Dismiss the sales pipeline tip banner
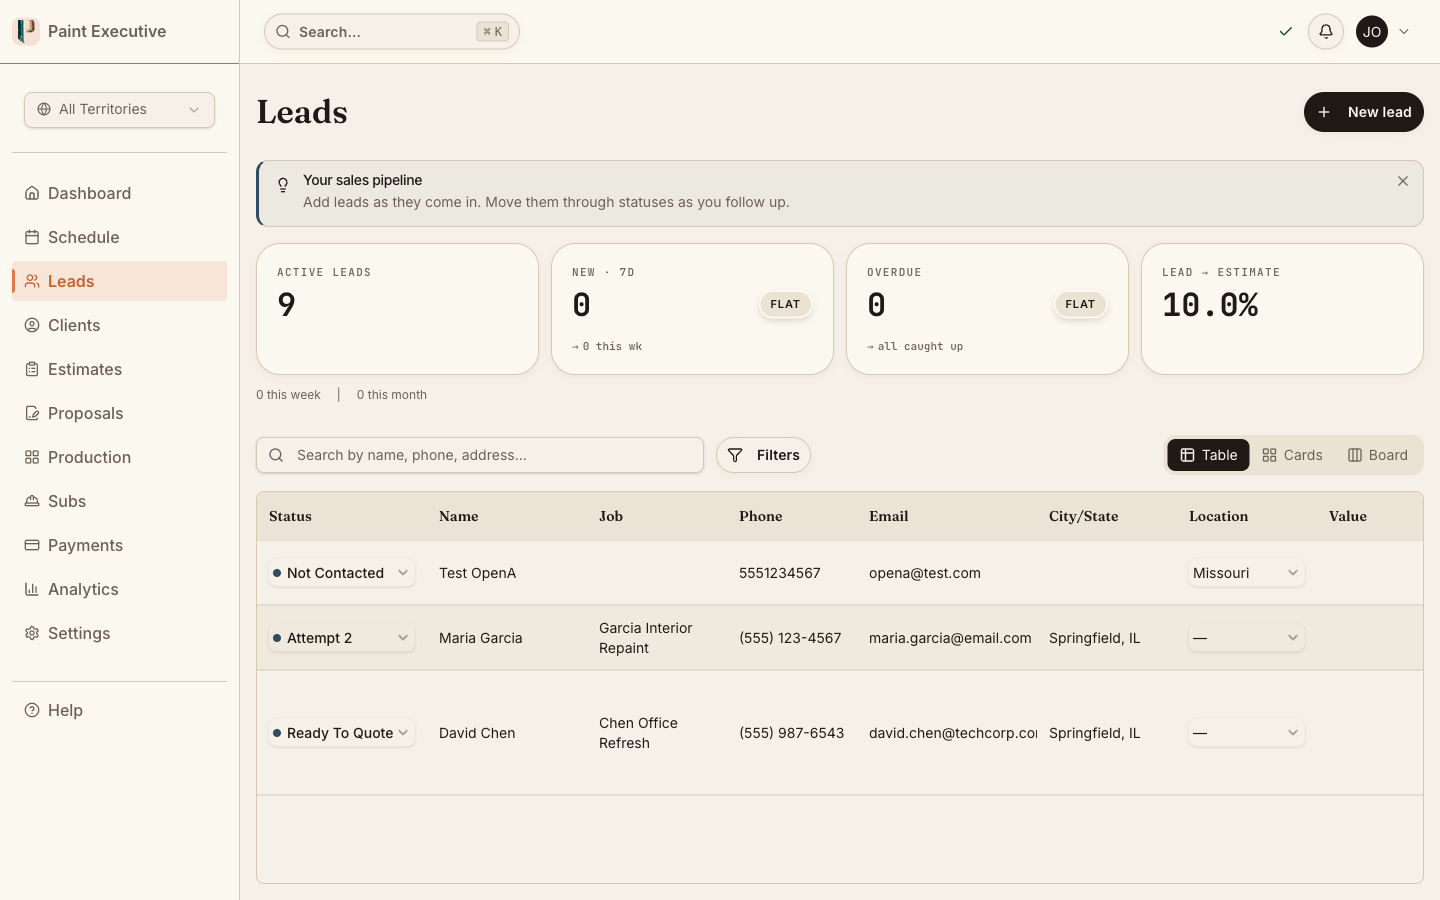Screen dimensions: 1440x900 click(1403, 181)
